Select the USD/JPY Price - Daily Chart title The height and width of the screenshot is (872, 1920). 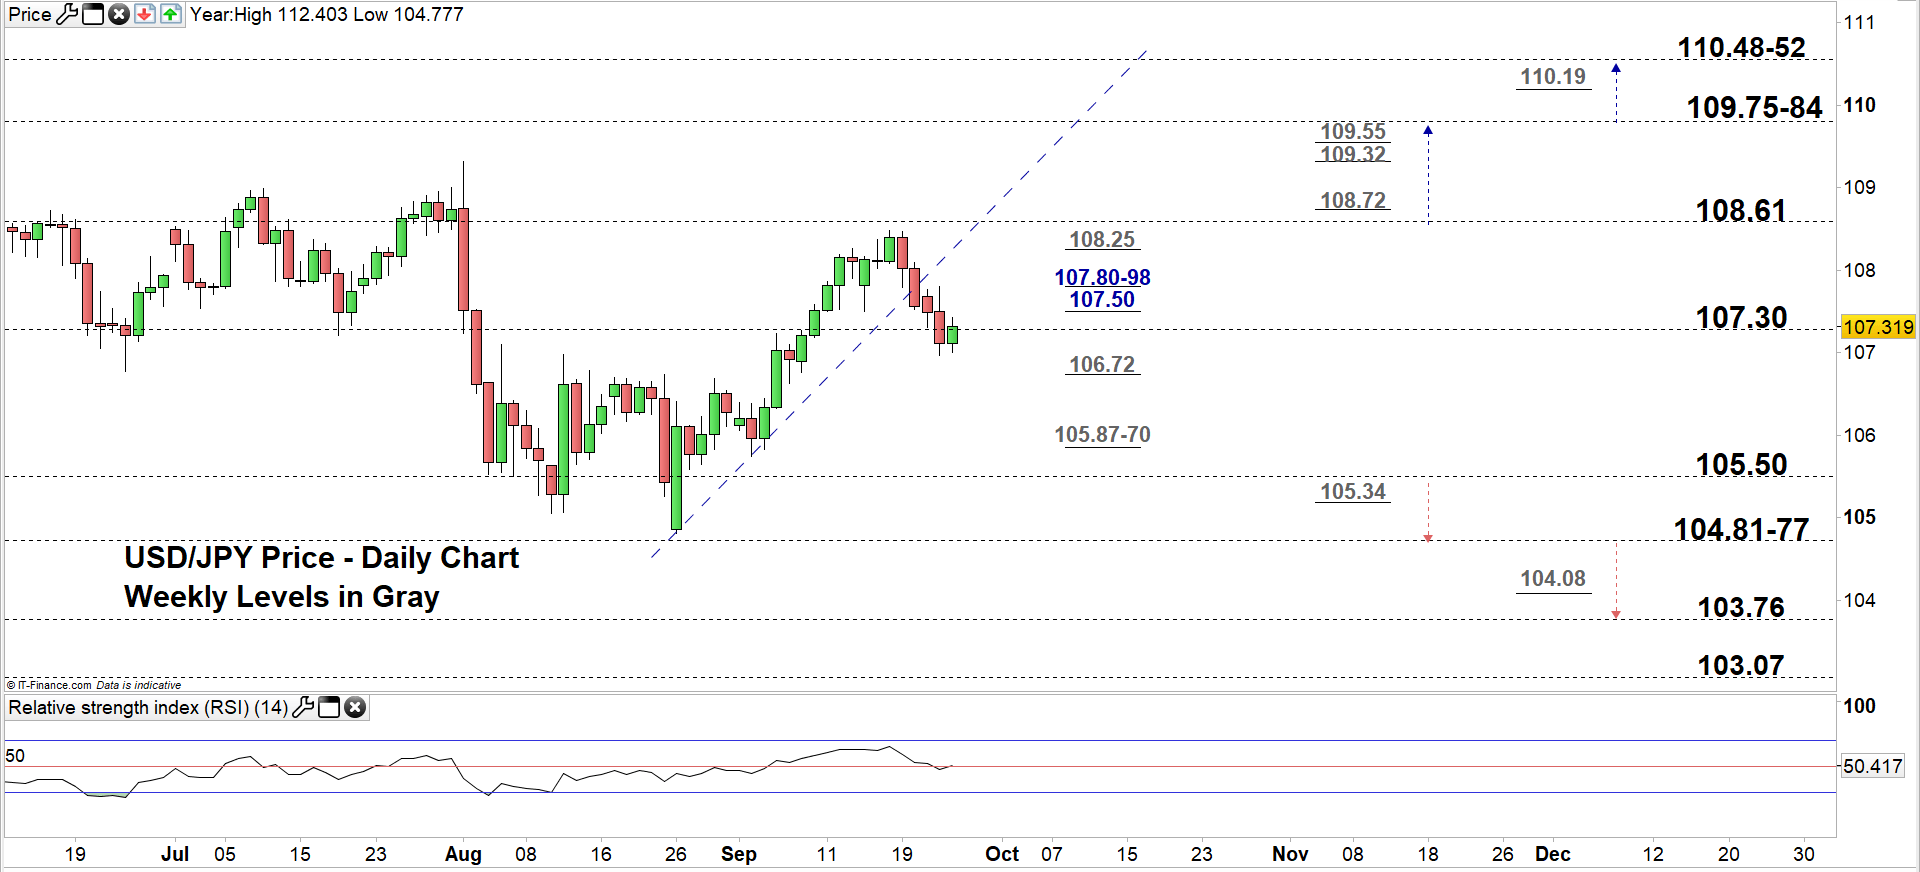click(x=321, y=557)
